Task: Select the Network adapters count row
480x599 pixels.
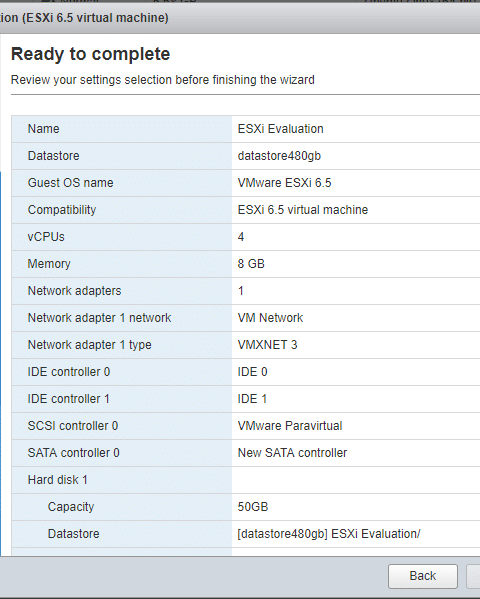Action: 246,291
